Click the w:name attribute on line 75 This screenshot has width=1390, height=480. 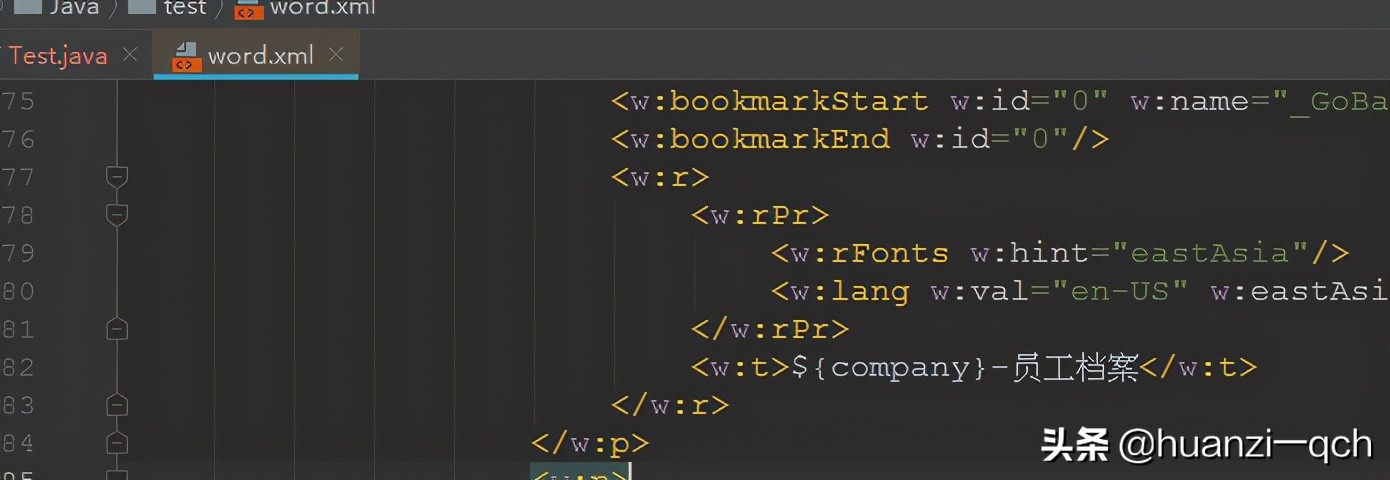1190,101
